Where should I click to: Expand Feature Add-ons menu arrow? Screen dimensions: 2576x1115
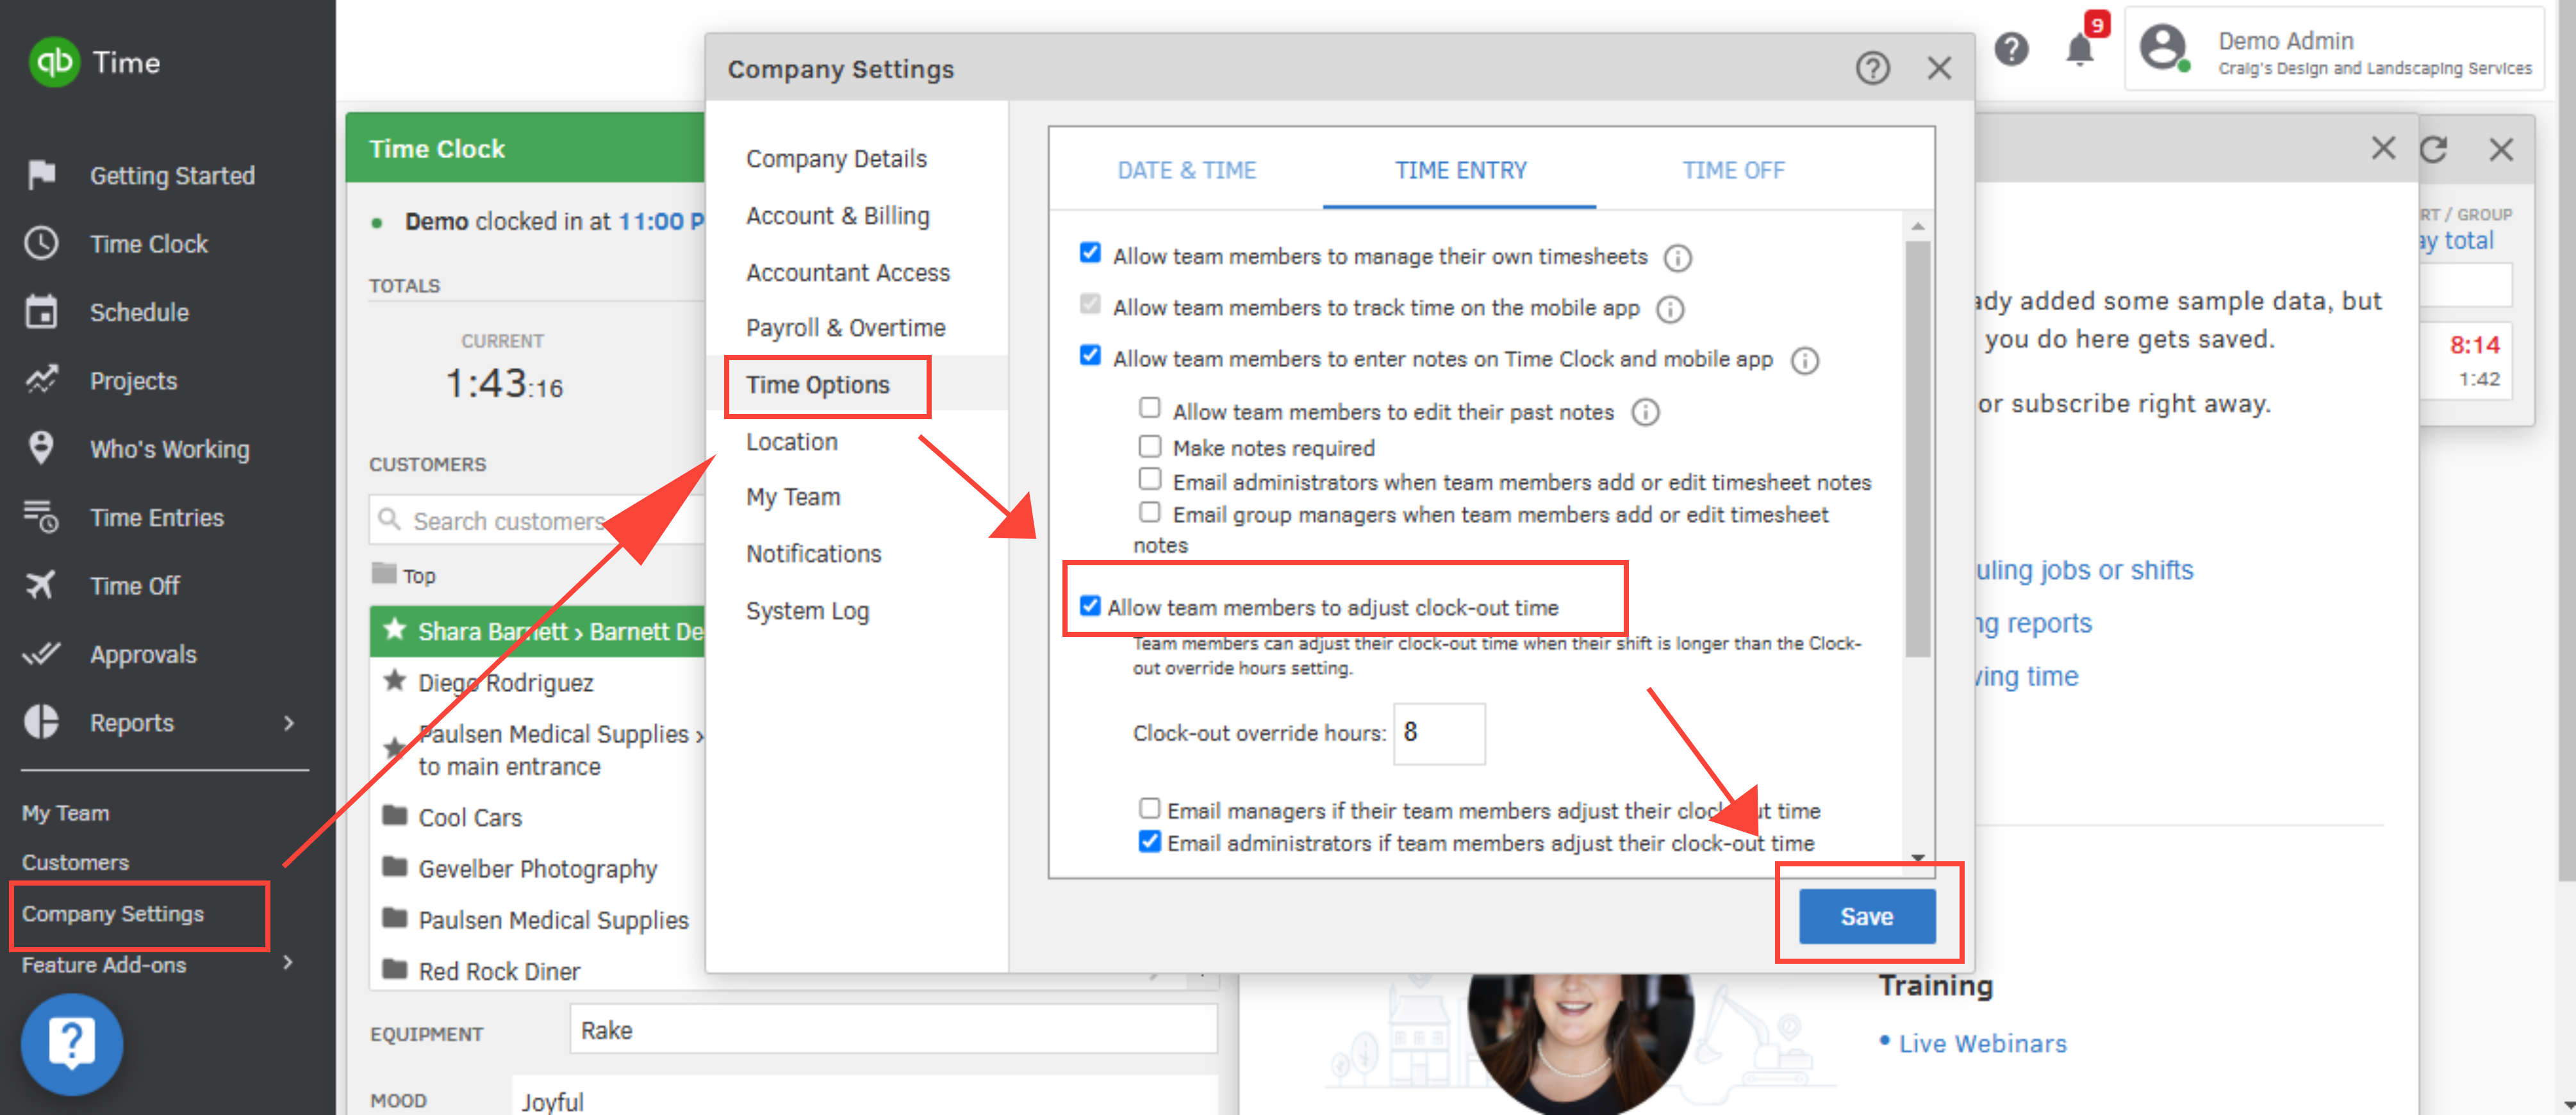pos(289,963)
